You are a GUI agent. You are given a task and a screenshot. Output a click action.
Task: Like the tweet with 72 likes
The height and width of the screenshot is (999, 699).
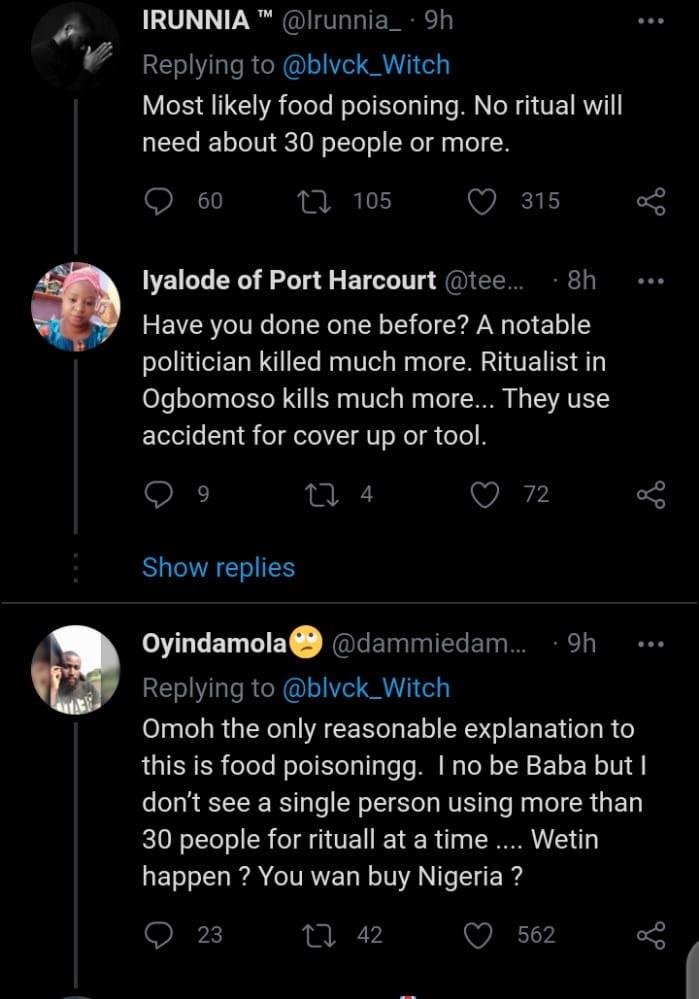pos(484,494)
